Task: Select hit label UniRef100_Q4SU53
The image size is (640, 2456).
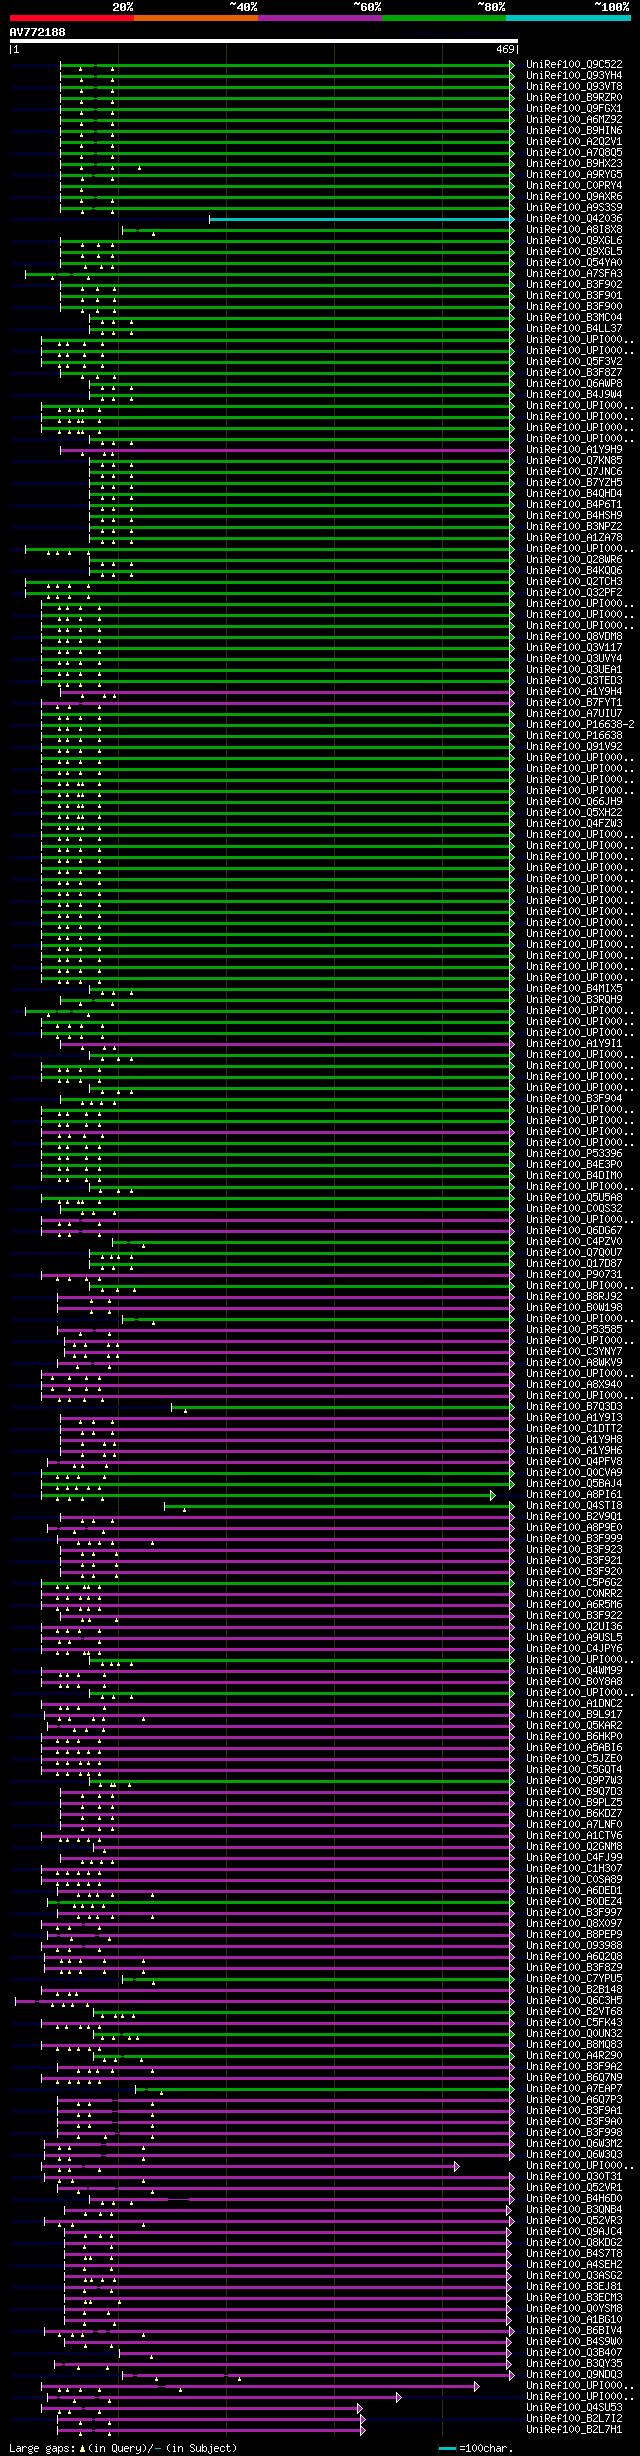Action: [574, 2407]
